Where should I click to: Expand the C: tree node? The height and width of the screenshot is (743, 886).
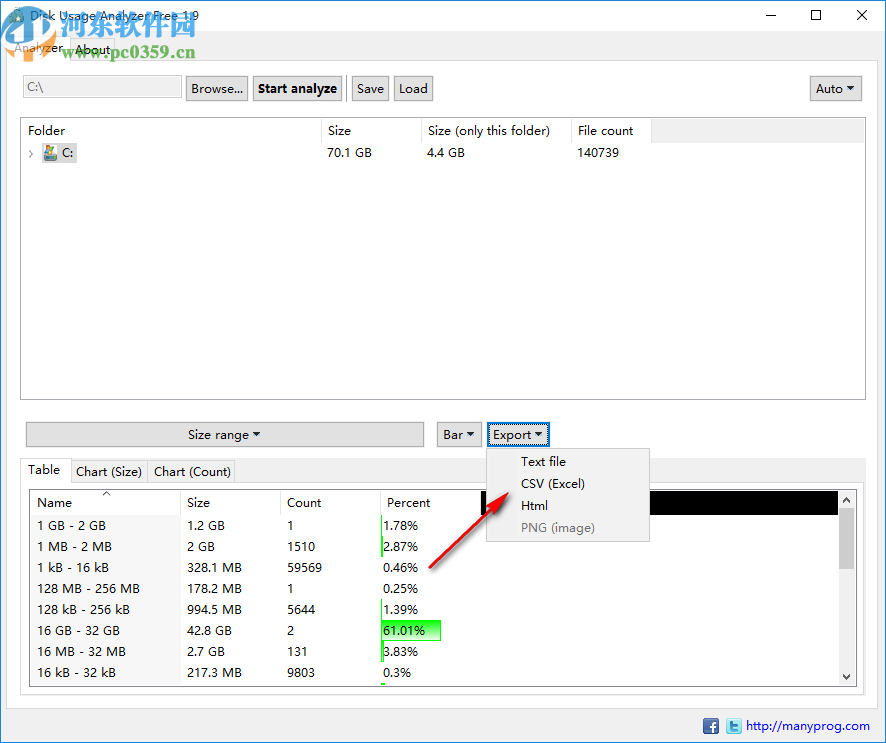click(x=31, y=153)
